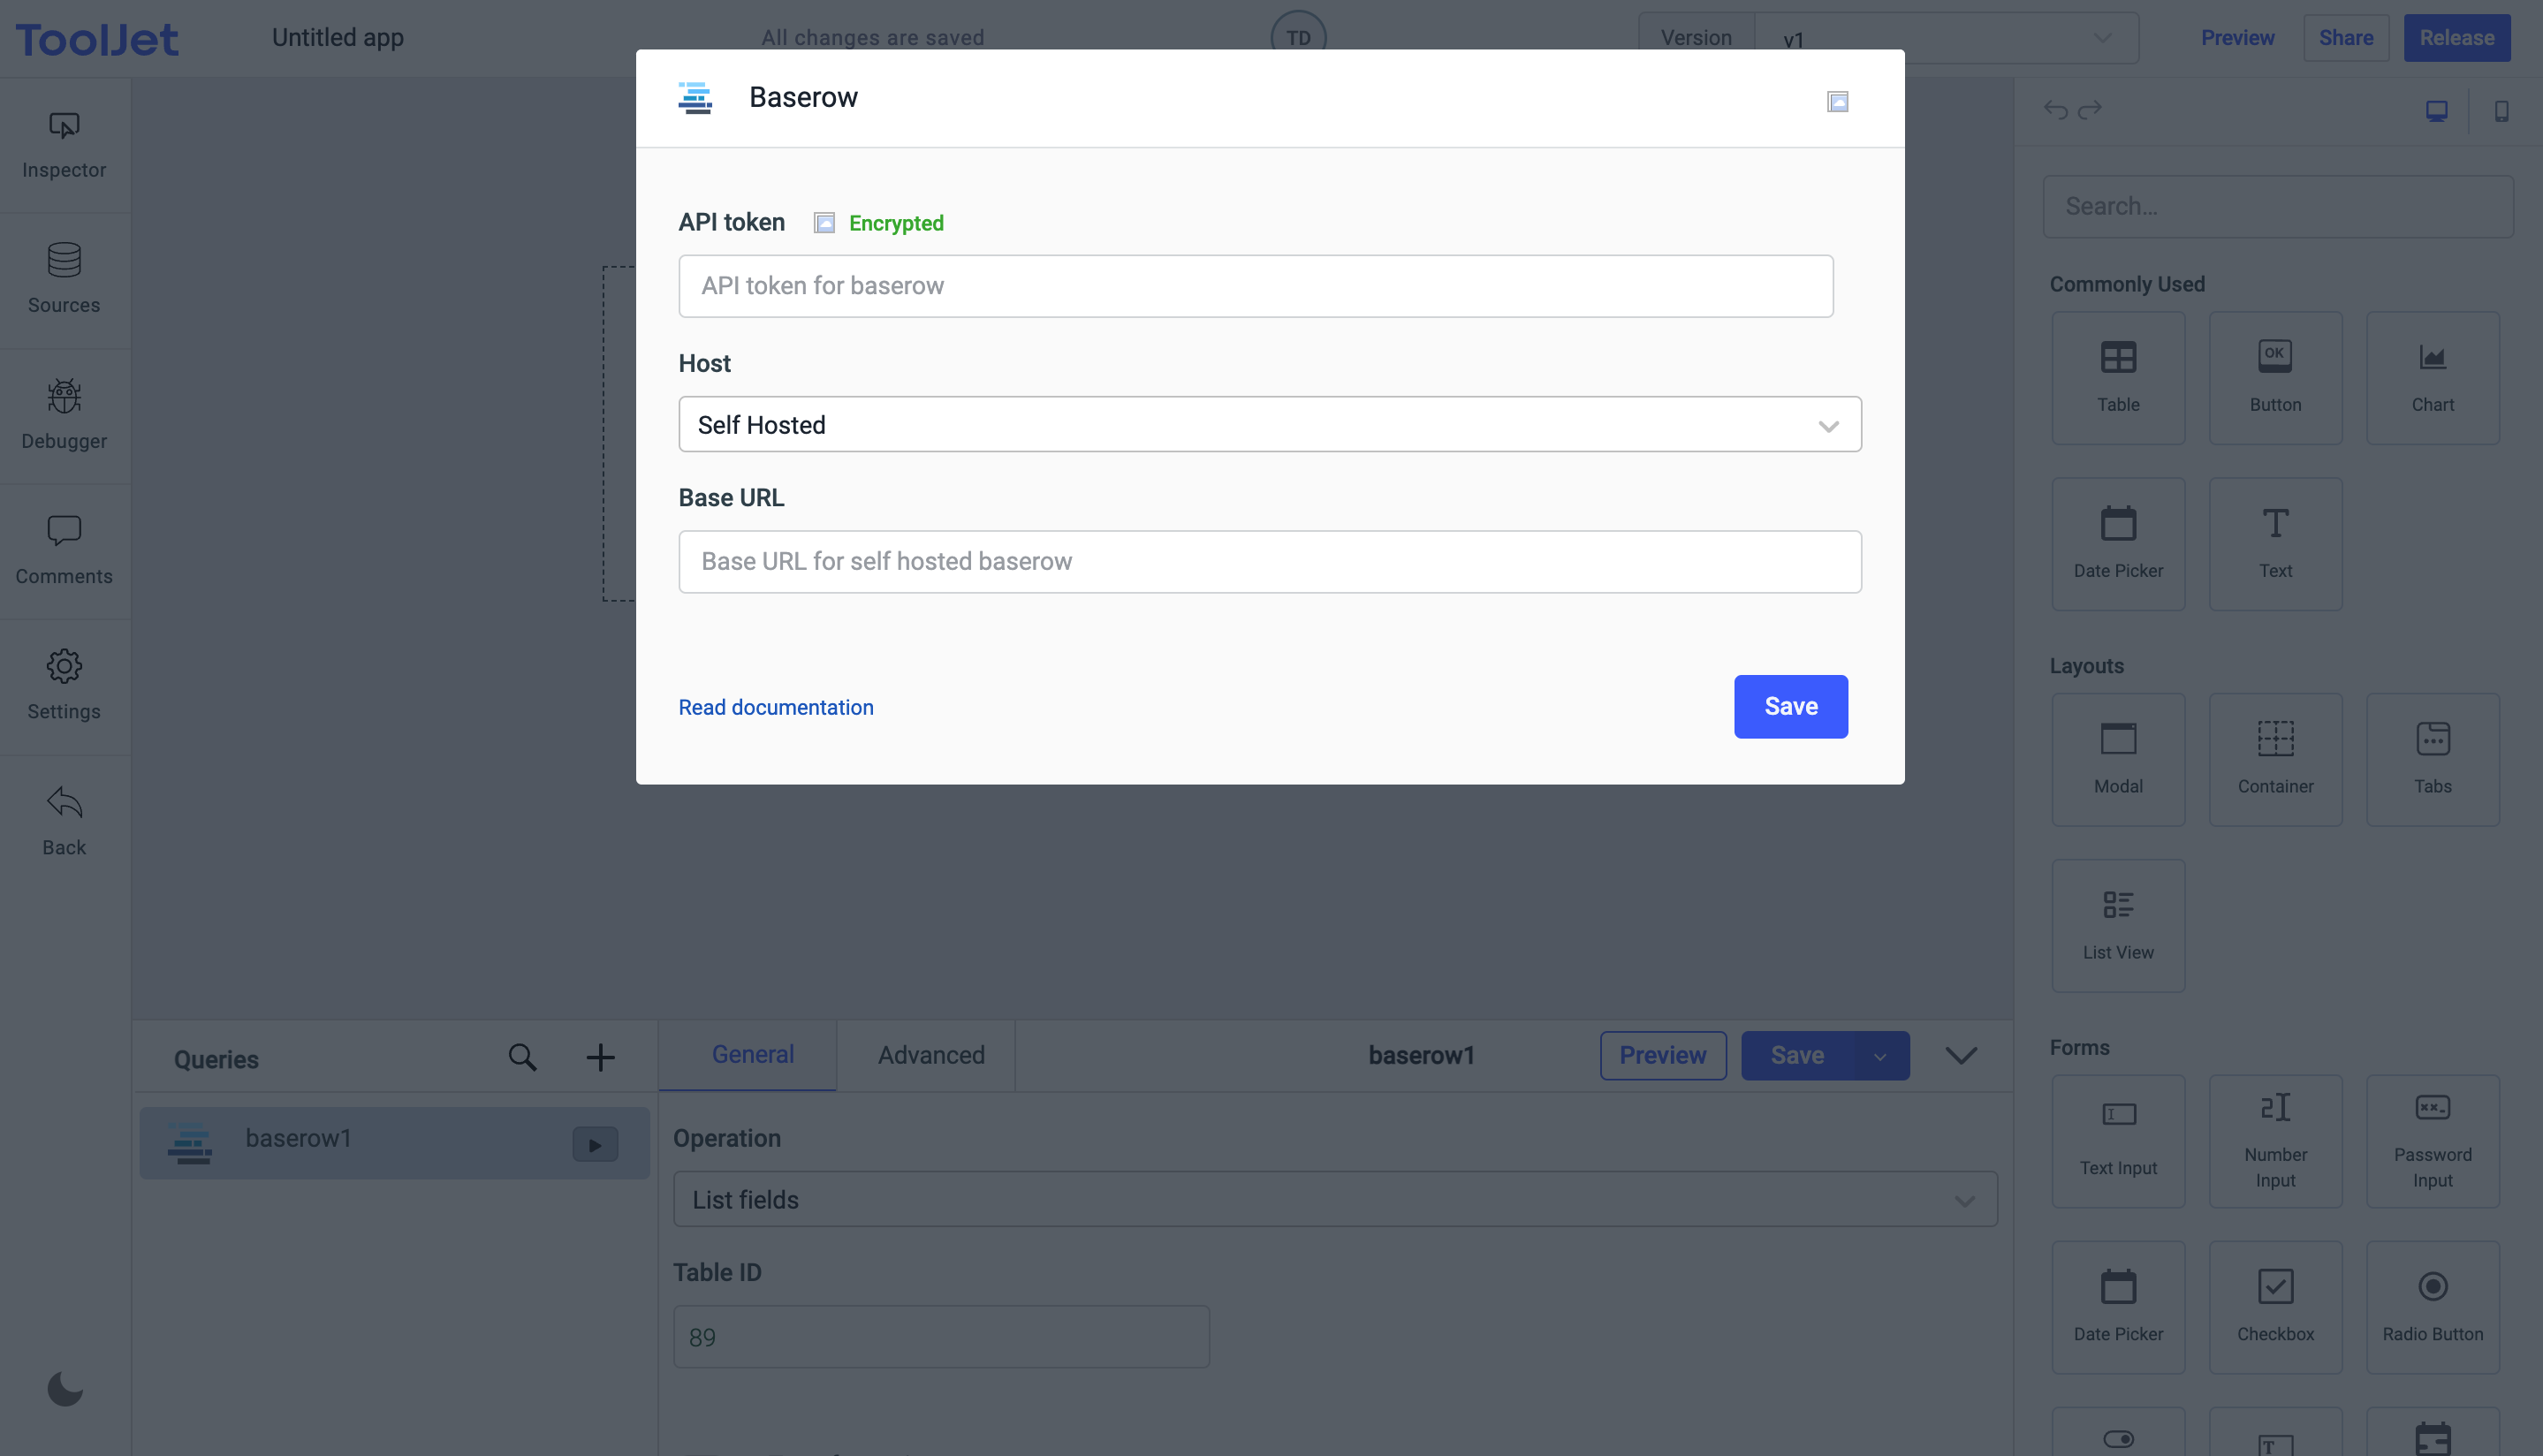The width and height of the screenshot is (2543, 1456).
Task: Switch to mobile layout view
Action: tap(2501, 111)
